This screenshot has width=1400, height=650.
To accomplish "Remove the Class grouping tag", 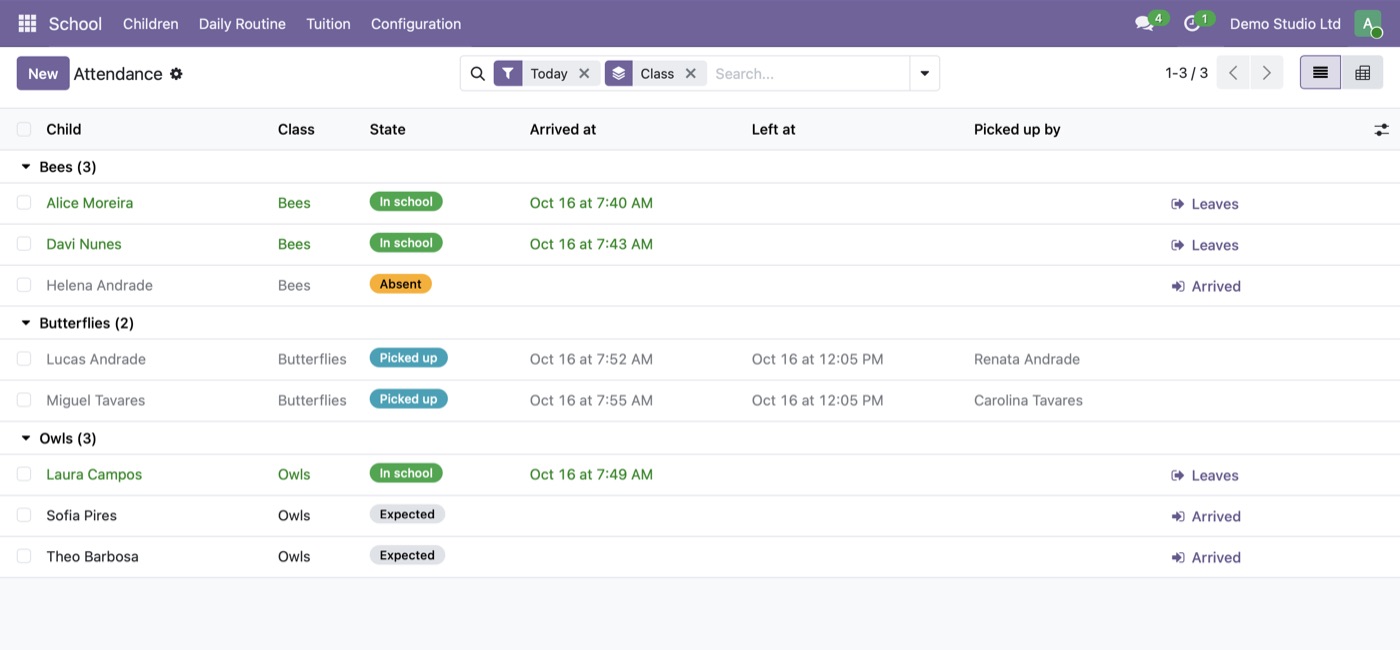I will [690, 73].
